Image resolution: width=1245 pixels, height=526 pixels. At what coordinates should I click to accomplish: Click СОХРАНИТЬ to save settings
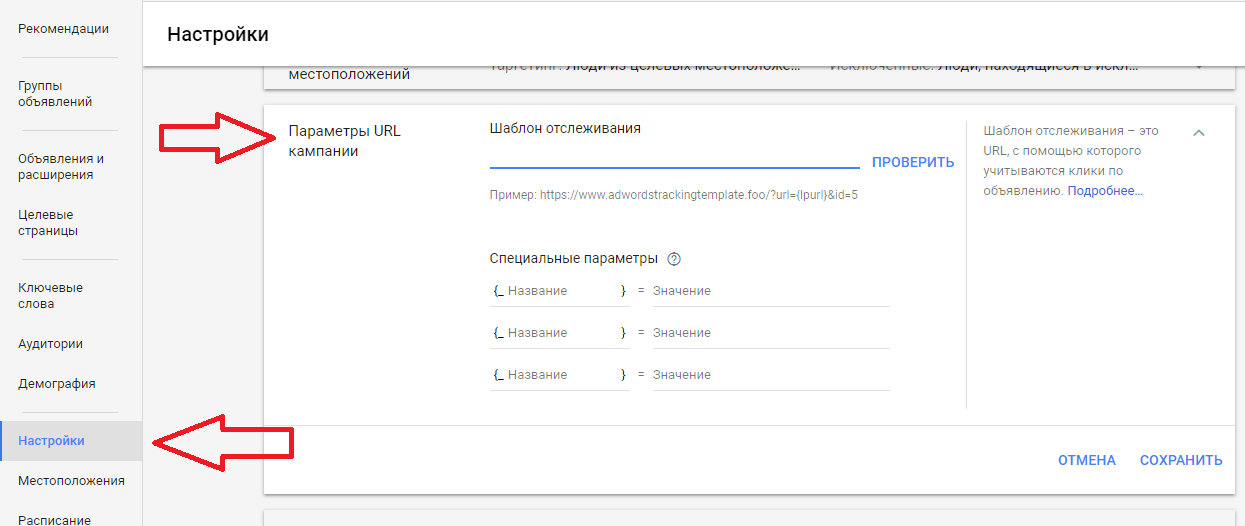[1181, 461]
